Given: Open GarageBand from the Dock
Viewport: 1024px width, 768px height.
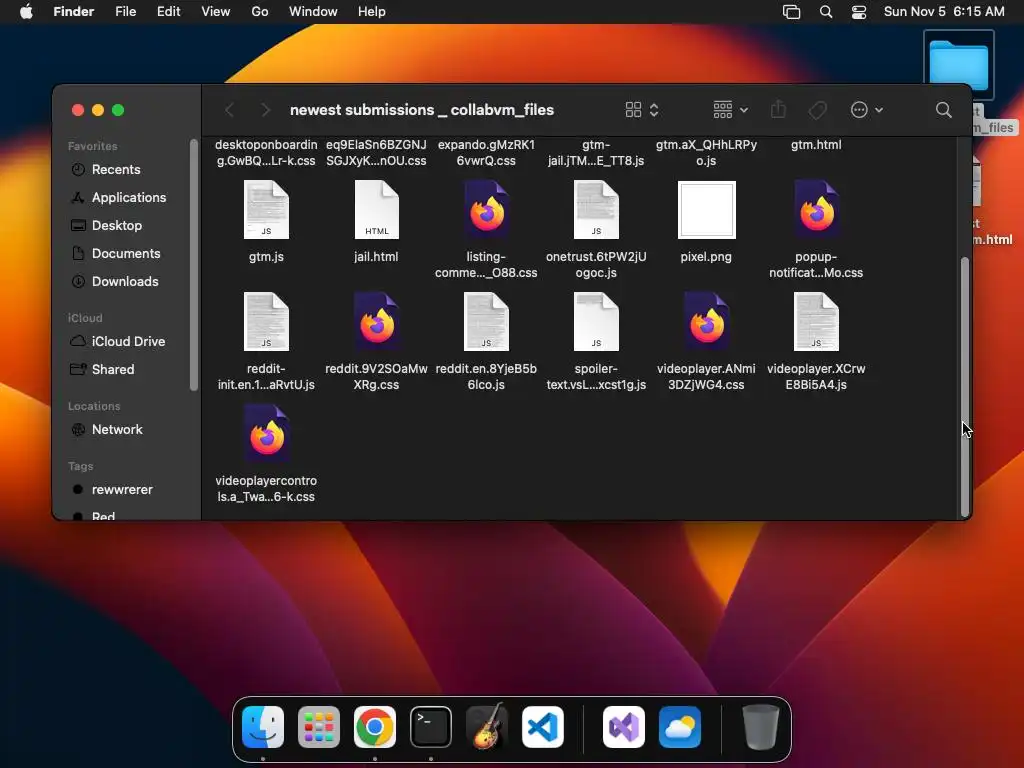Looking at the screenshot, I should pyautogui.click(x=487, y=727).
